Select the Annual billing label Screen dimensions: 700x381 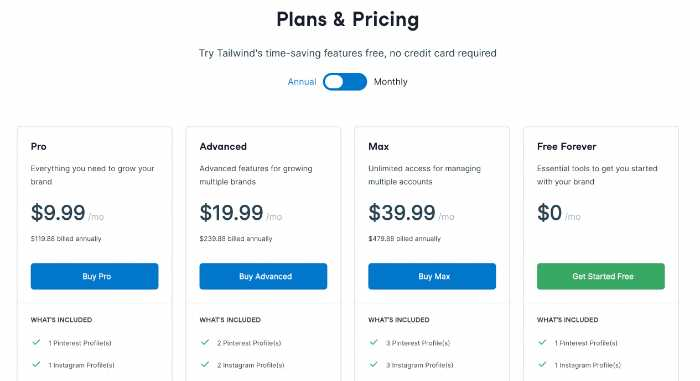302,82
